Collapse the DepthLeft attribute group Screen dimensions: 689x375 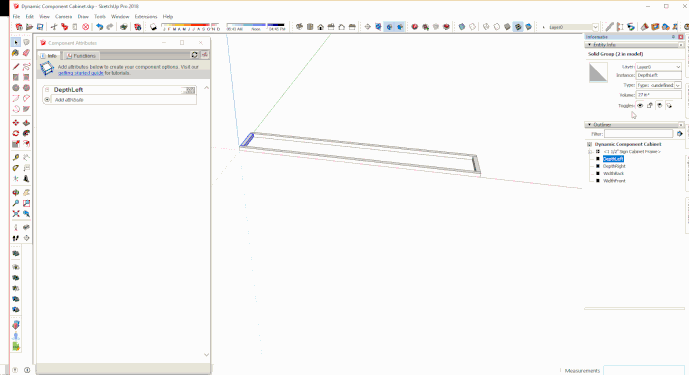(x=47, y=90)
